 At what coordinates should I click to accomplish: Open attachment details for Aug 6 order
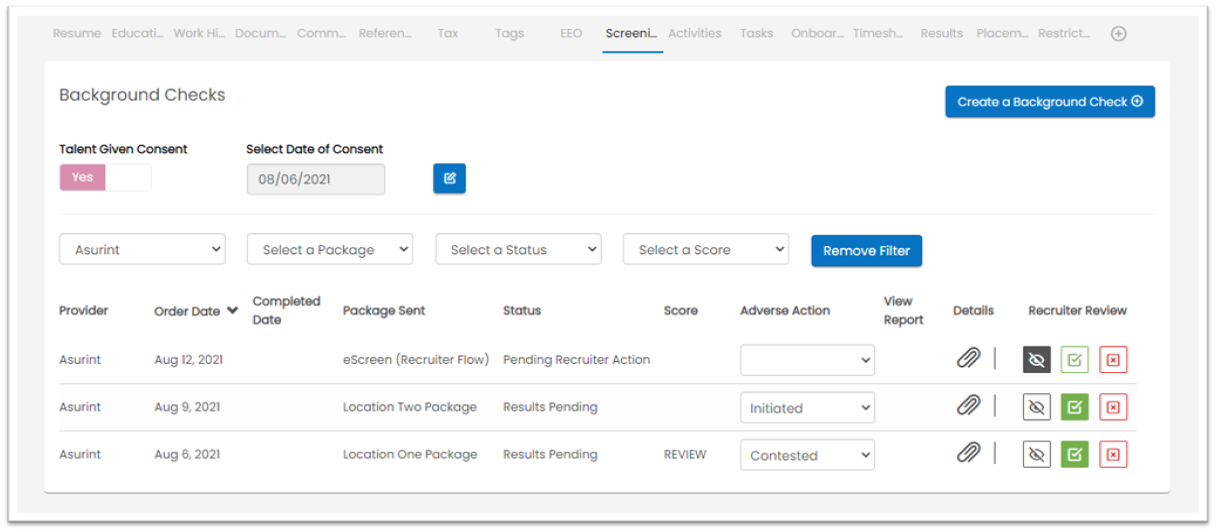click(x=968, y=453)
